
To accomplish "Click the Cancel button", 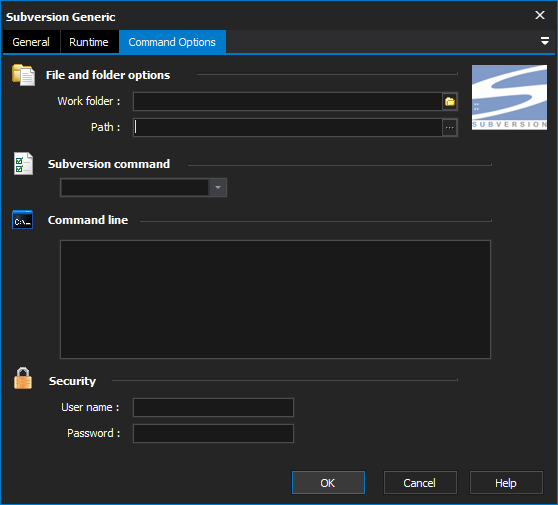I will [x=420, y=483].
